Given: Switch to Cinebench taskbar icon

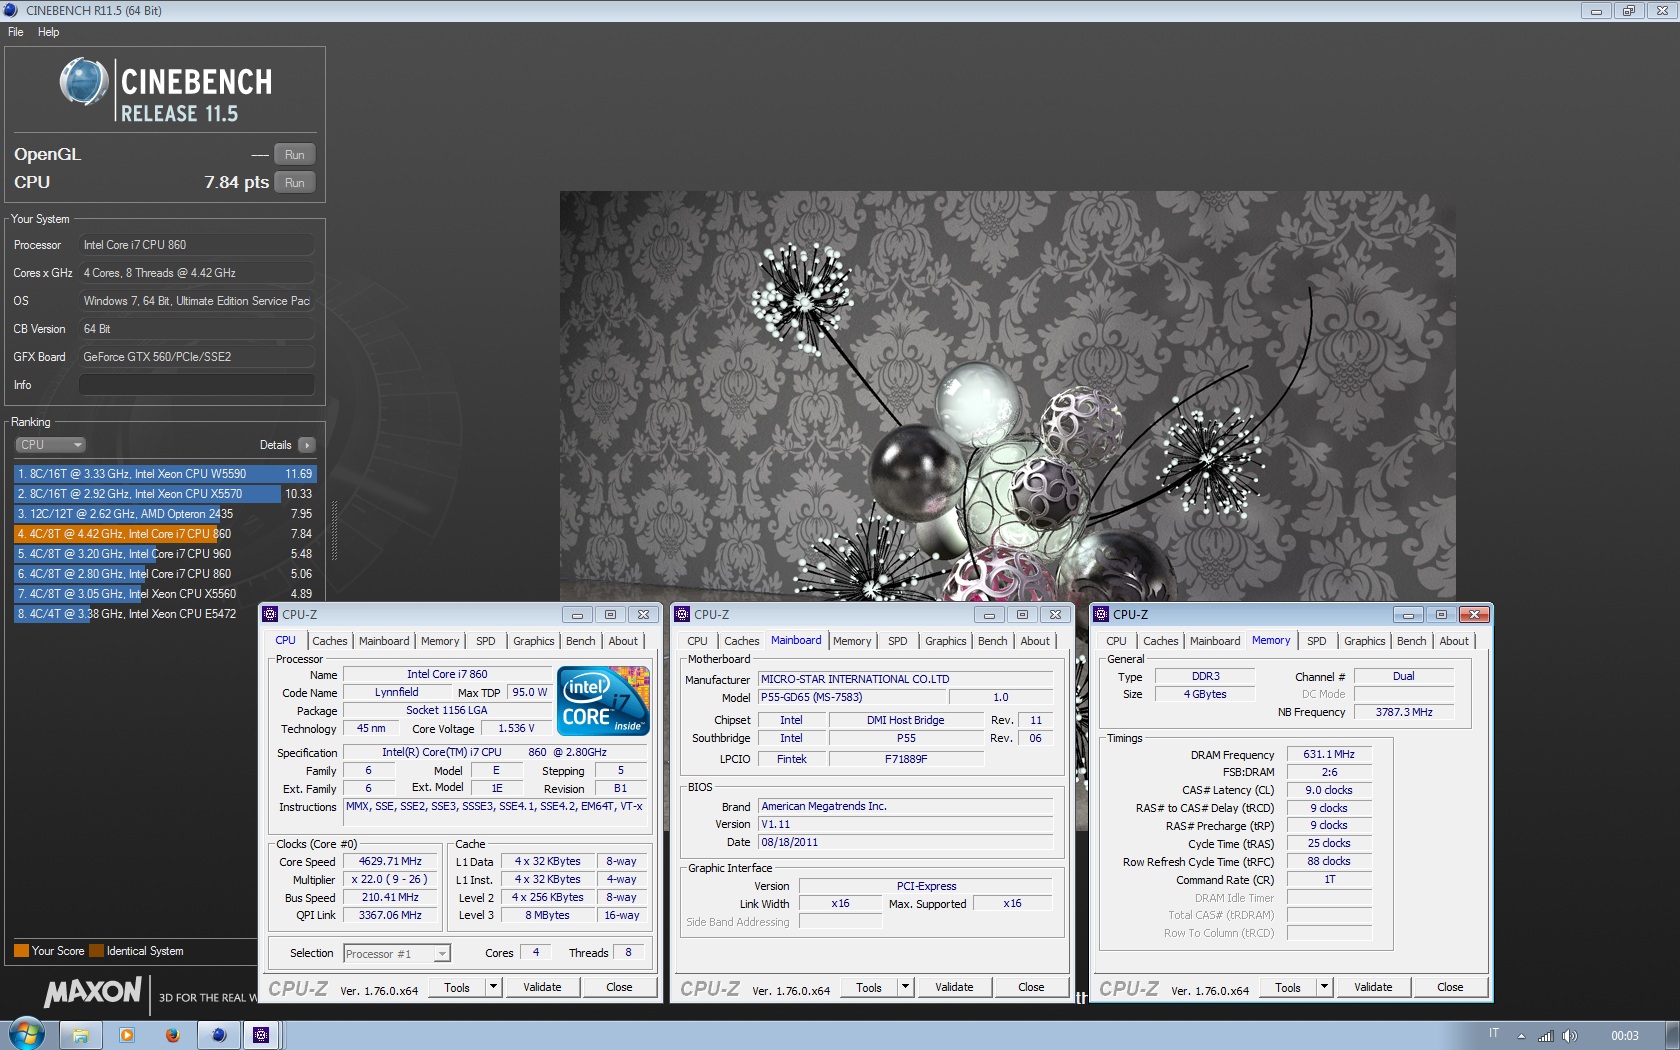Looking at the screenshot, I should [219, 1035].
